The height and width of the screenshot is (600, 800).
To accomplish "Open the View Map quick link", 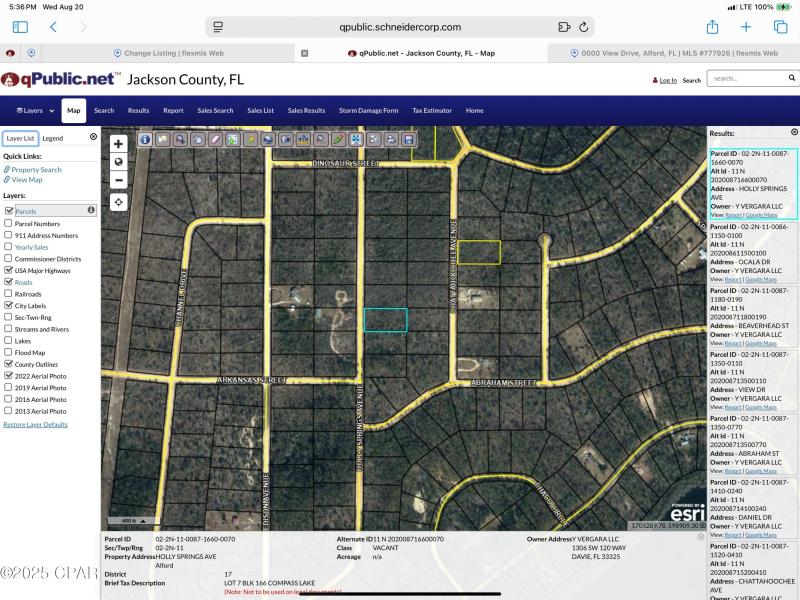I will pyautogui.click(x=27, y=180).
